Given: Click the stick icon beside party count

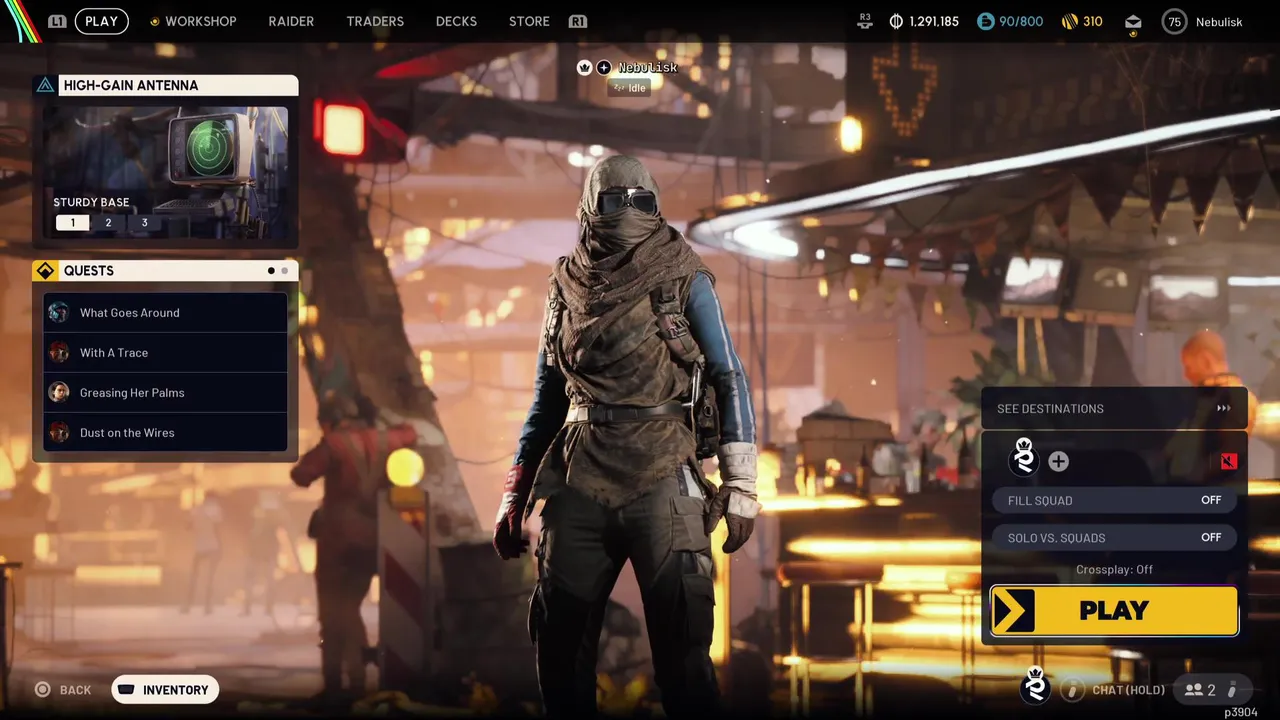Looking at the screenshot, I should pos(1232,690).
